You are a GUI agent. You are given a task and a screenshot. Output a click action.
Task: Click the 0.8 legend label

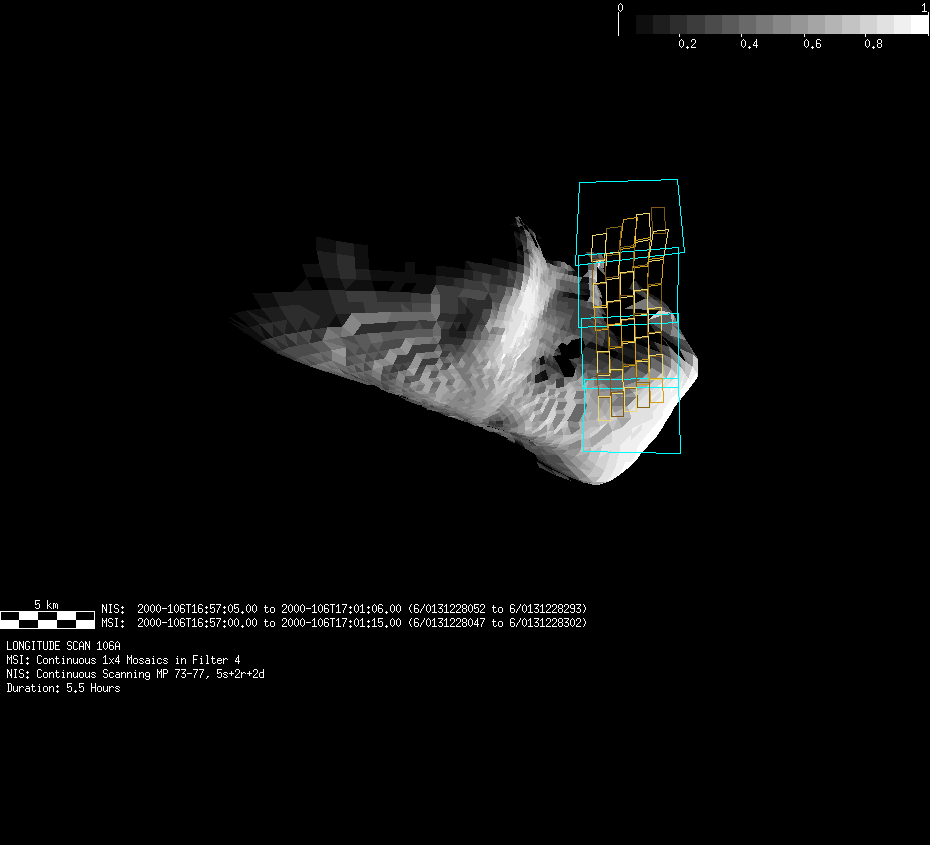873,44
